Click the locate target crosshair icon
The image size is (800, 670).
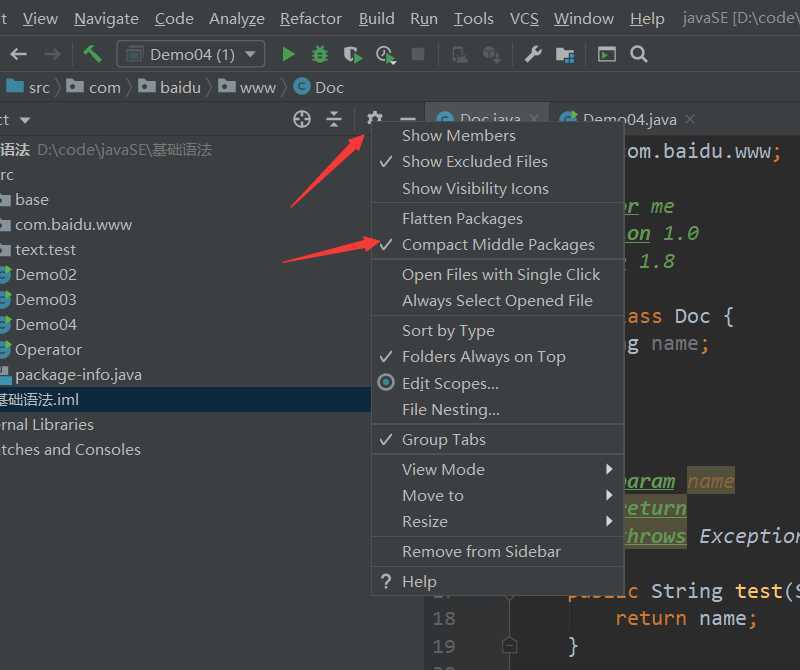pyautogui.click(x=302, y=119)
